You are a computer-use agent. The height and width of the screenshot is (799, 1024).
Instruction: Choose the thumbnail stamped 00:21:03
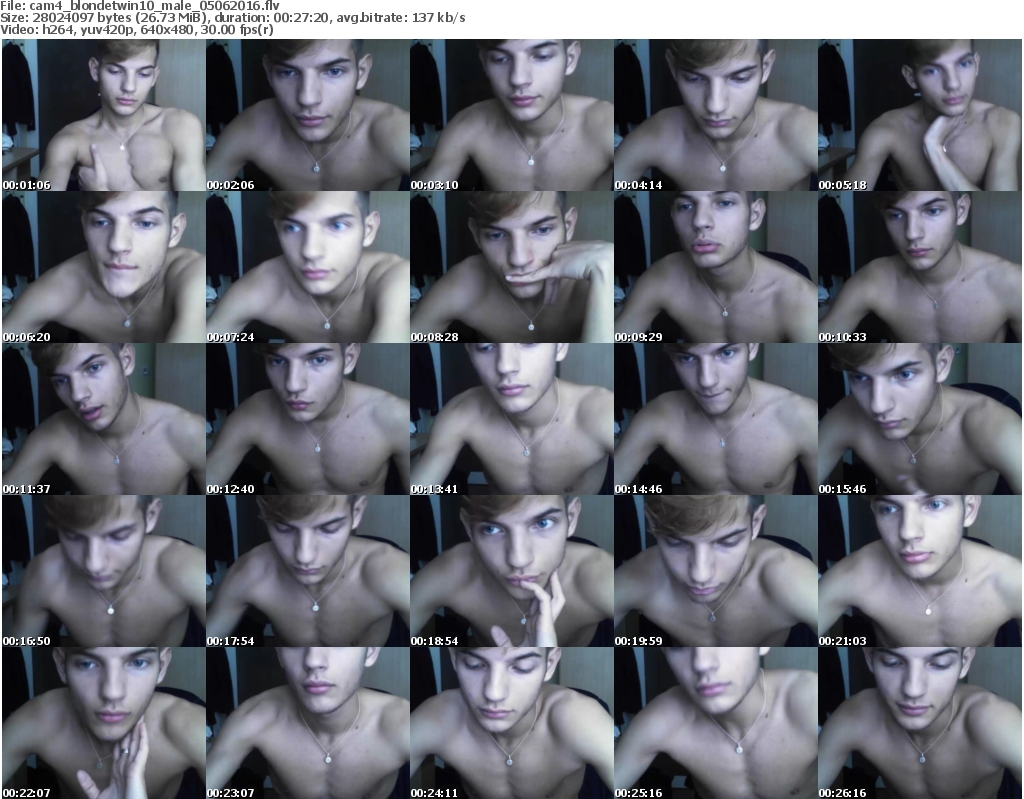tap(920, 571)
